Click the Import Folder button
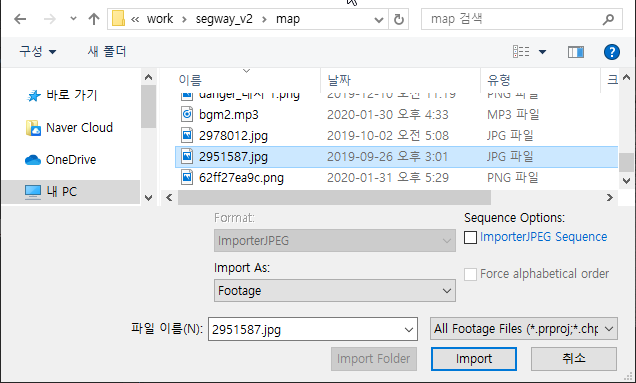 coord(374,359)
